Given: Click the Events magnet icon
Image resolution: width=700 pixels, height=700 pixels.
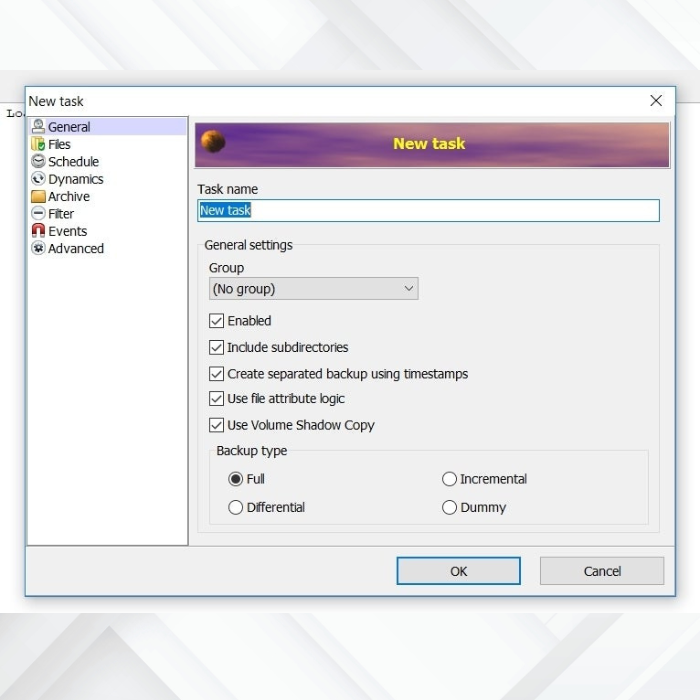Looking at the screenshot, I should [38, 231].
